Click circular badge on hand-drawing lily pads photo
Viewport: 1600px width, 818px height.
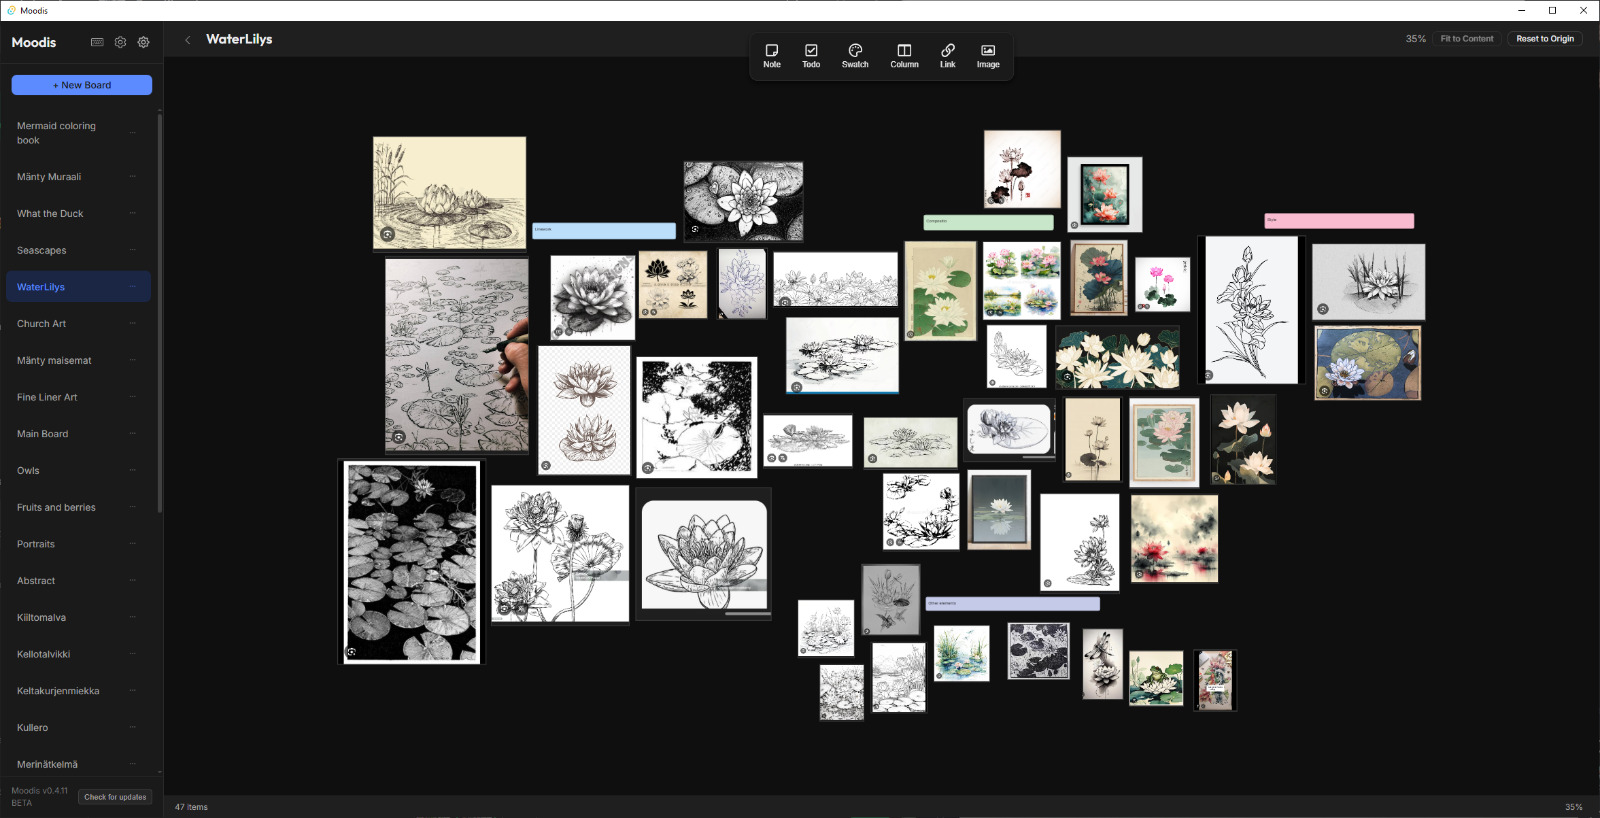[x=399, y=437]
